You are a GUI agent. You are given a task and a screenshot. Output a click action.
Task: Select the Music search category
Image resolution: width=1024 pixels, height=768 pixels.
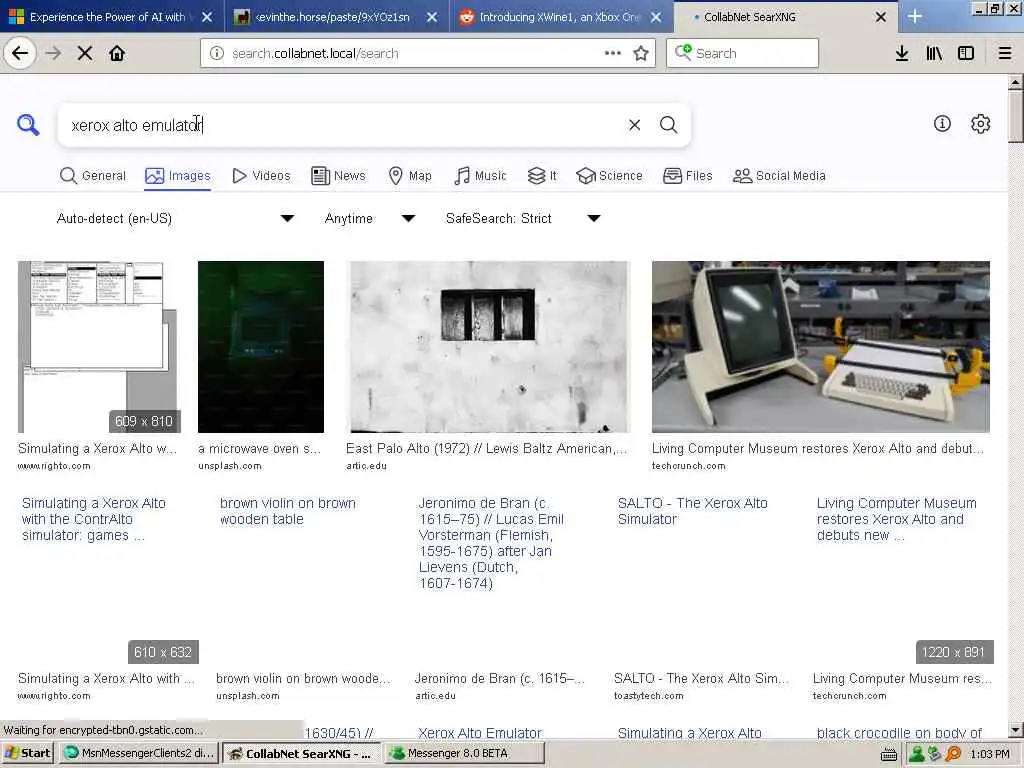pyautogui.click(x=480, y=176)
